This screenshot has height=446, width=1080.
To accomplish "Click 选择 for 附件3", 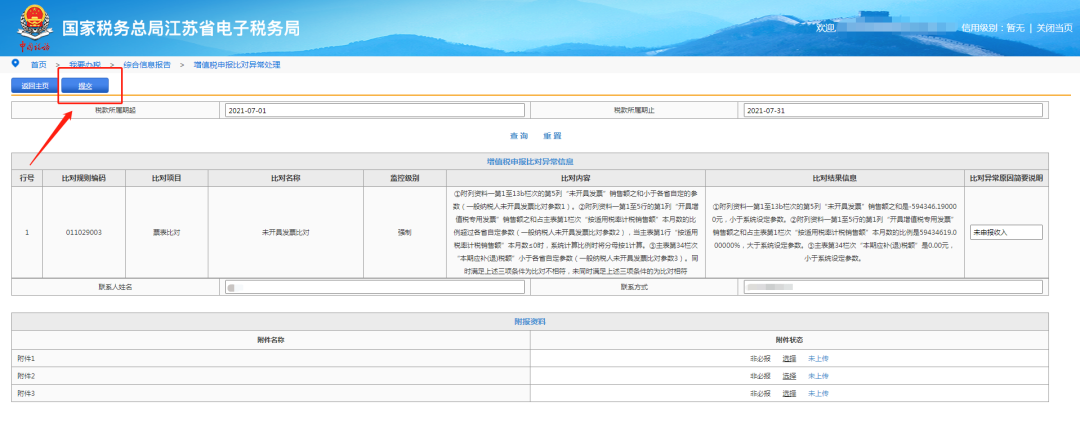I will point(789,393).
